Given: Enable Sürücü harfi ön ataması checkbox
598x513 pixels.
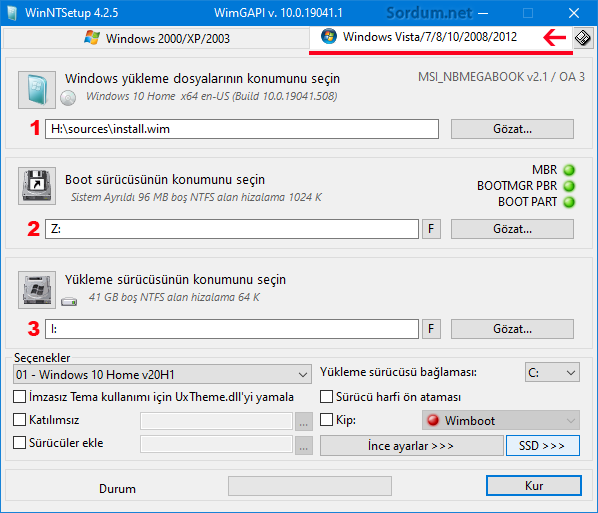Looking at the screenshot, I should tap(326, 397).
